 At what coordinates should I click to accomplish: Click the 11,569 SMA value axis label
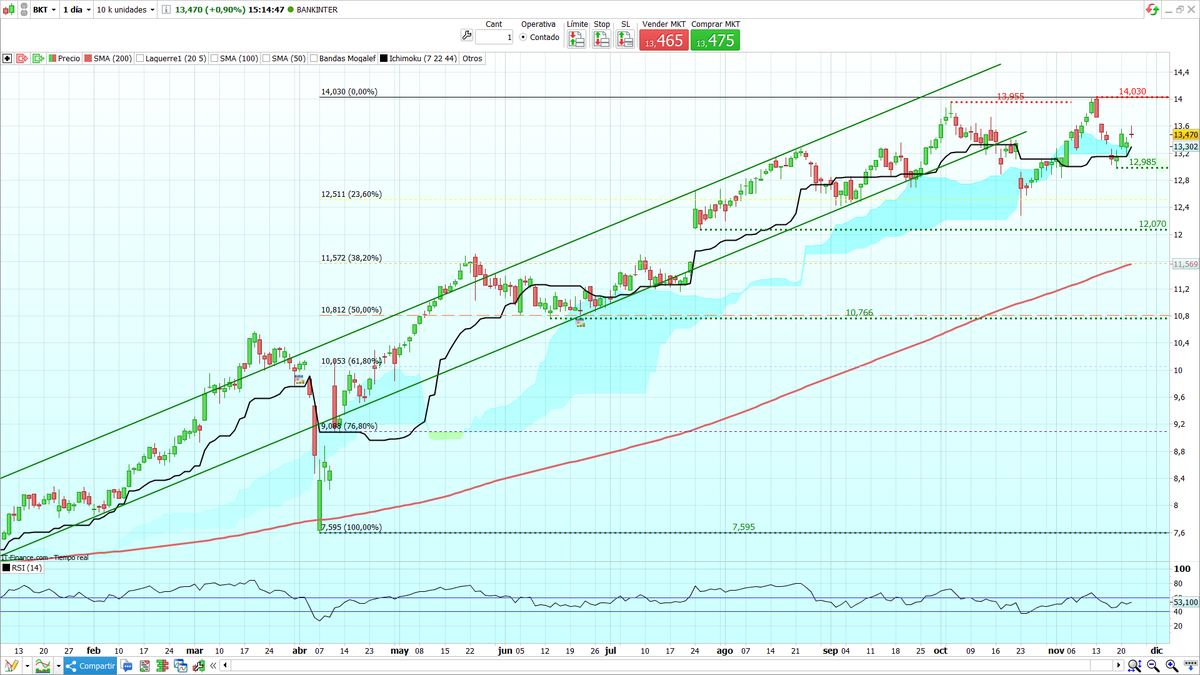tap(1185, 264)
